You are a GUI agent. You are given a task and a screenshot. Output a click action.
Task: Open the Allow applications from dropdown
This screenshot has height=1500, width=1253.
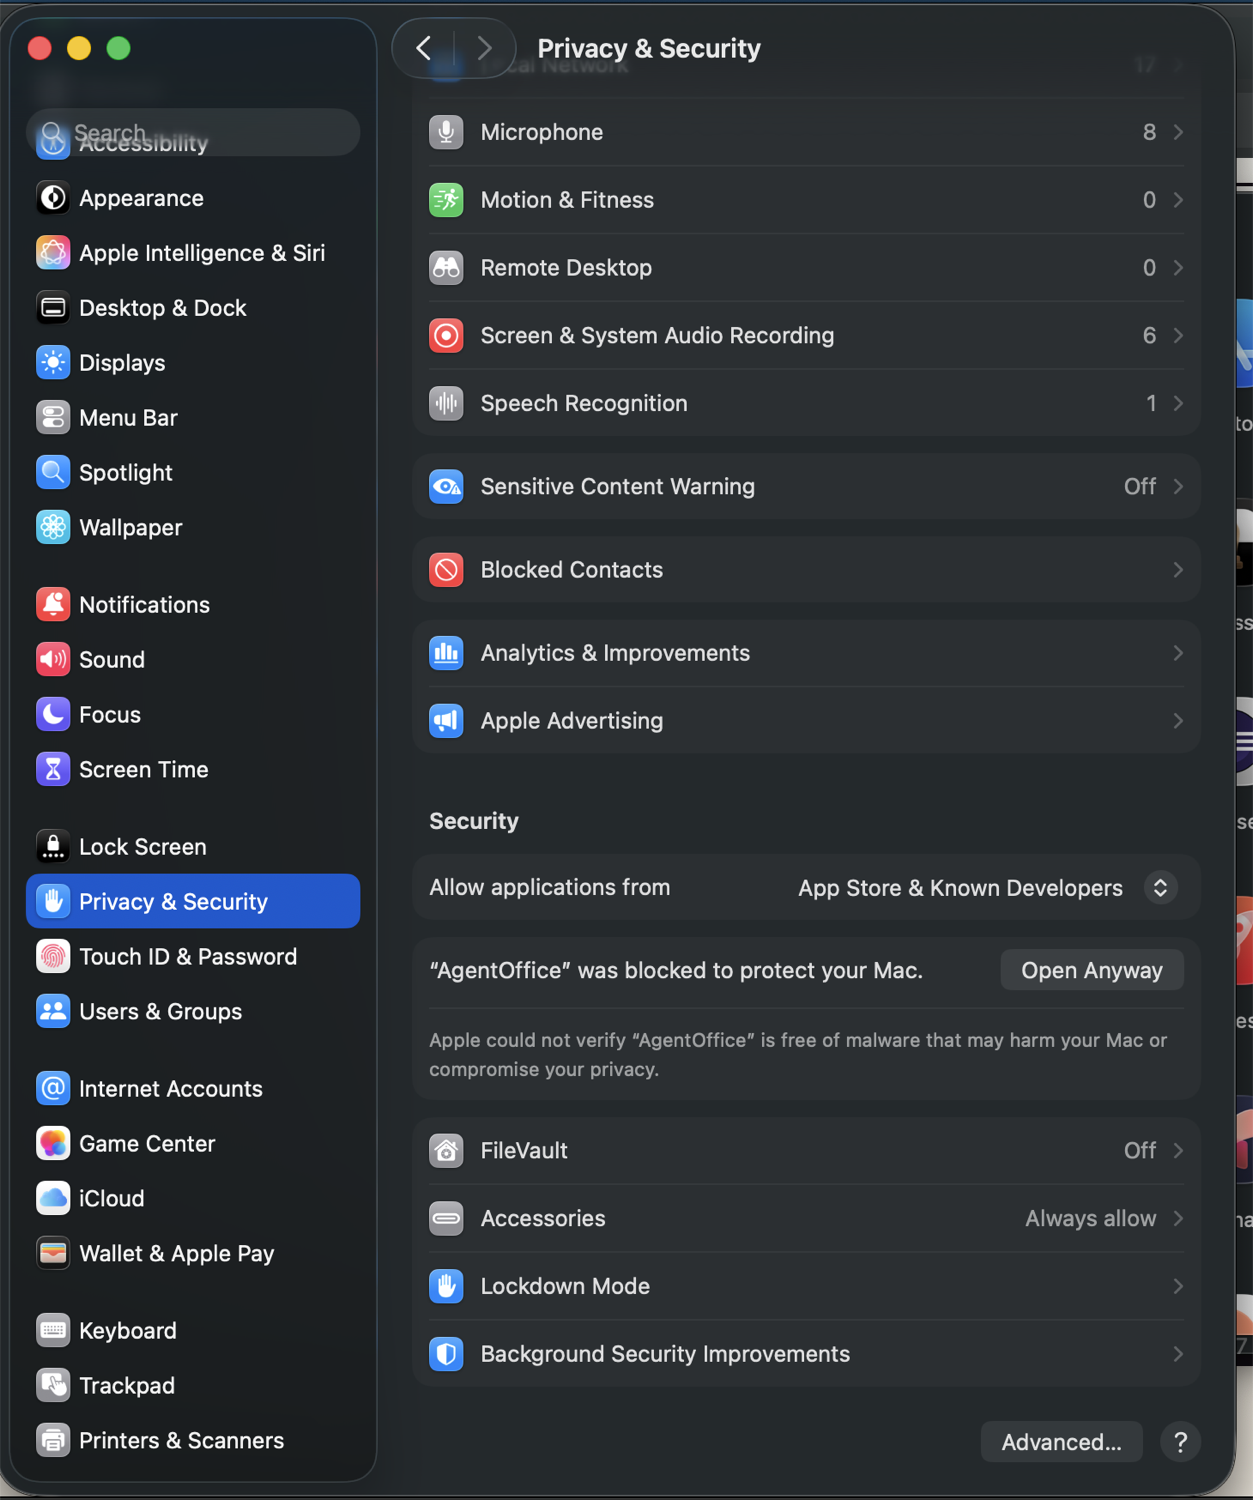point(1160,888)
